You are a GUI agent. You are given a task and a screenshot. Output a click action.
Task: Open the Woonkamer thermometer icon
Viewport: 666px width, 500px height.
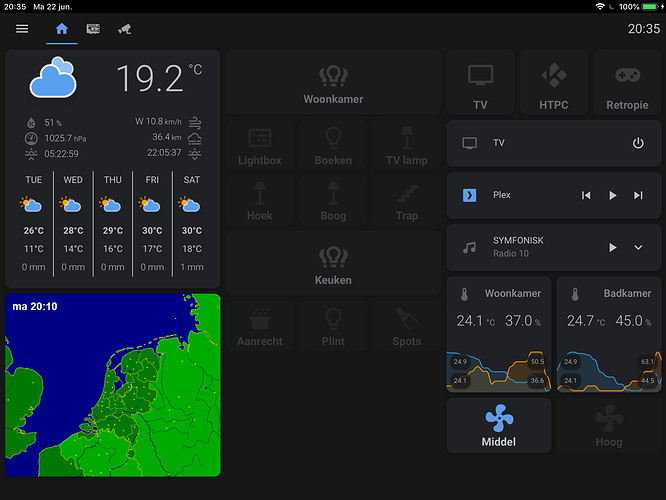pyautogui.click(x=464, y=294)
